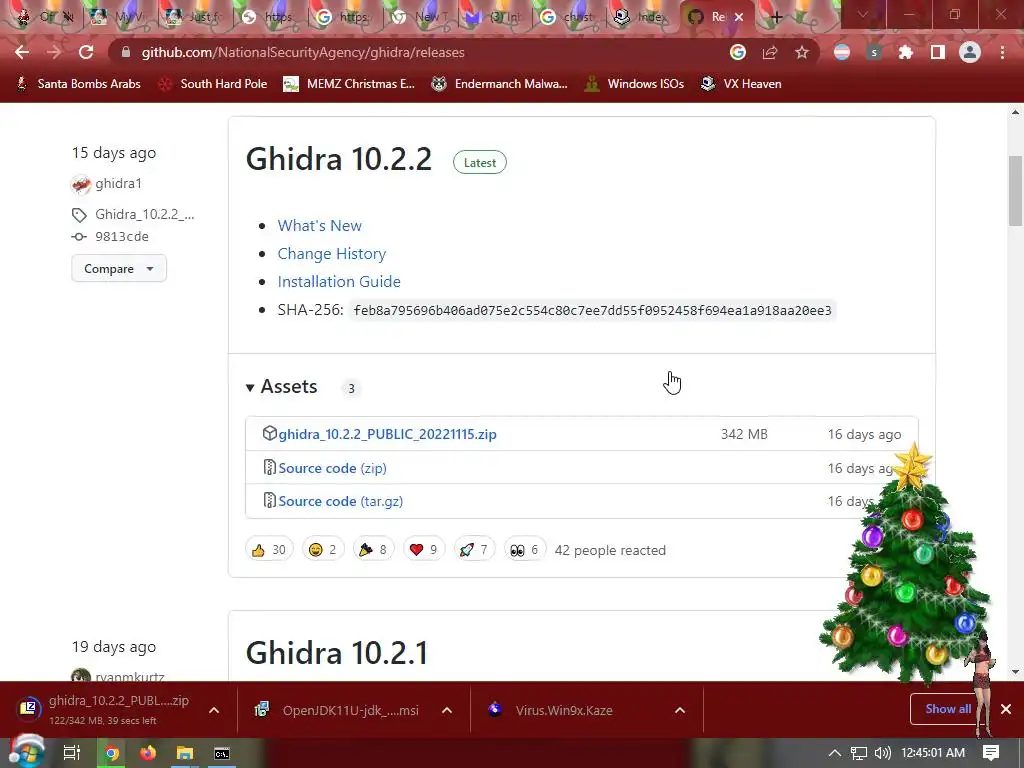Toggle the laugh emoji reaction
The height and width of the screenshot is (768, 1024).
[323, 550]
